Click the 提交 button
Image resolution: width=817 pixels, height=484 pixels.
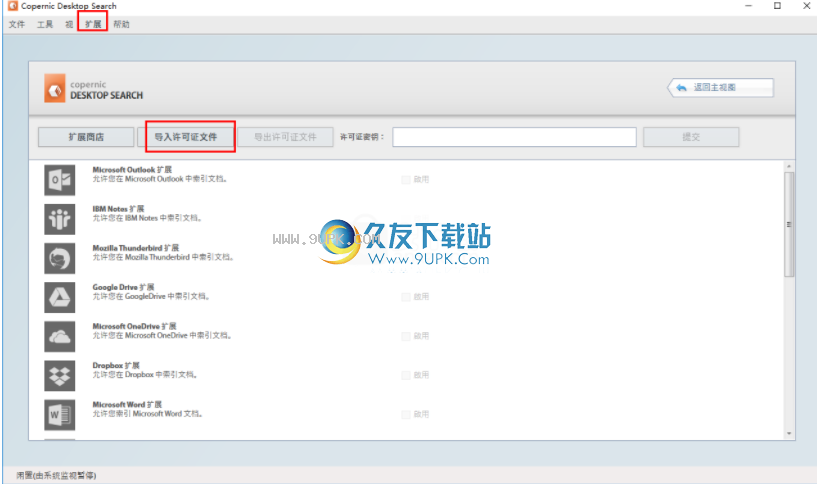691,137
